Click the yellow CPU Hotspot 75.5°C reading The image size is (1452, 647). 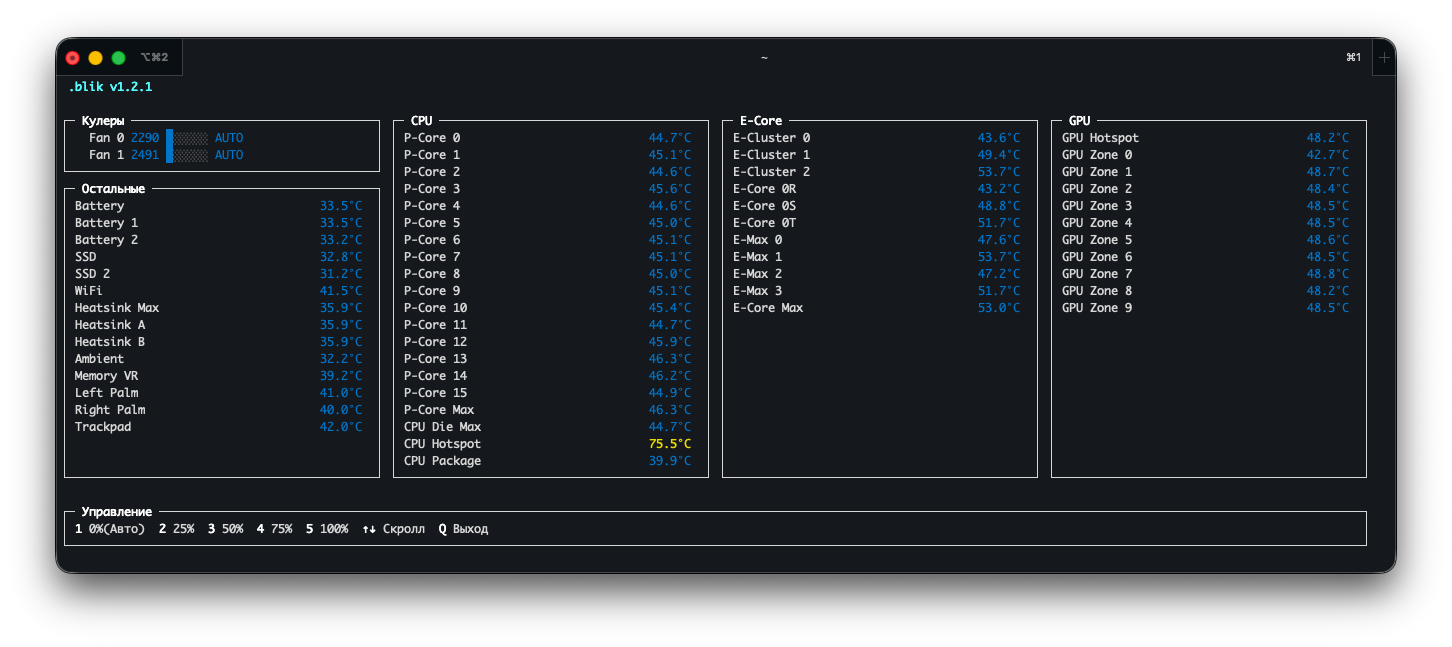[x=670, y=444]
